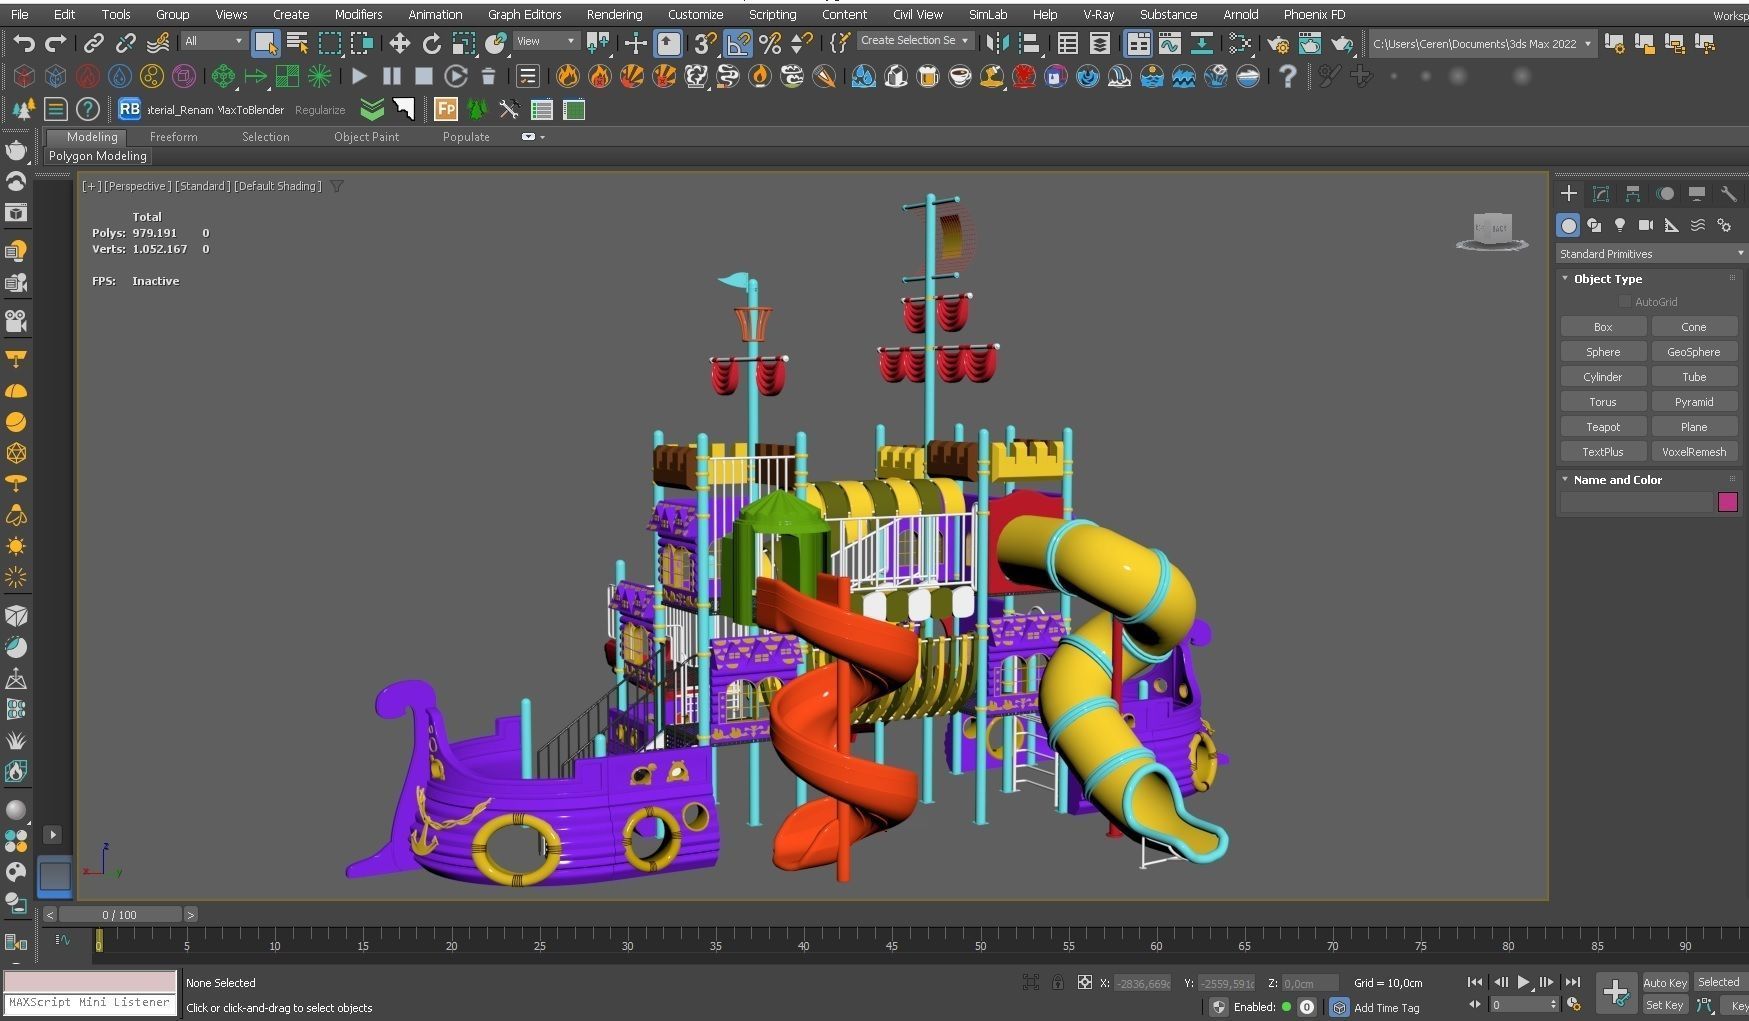This screenshot has width=1749, height=1021.
Task: Toggle the Angle Snap icon
Action: pos(737,43)
